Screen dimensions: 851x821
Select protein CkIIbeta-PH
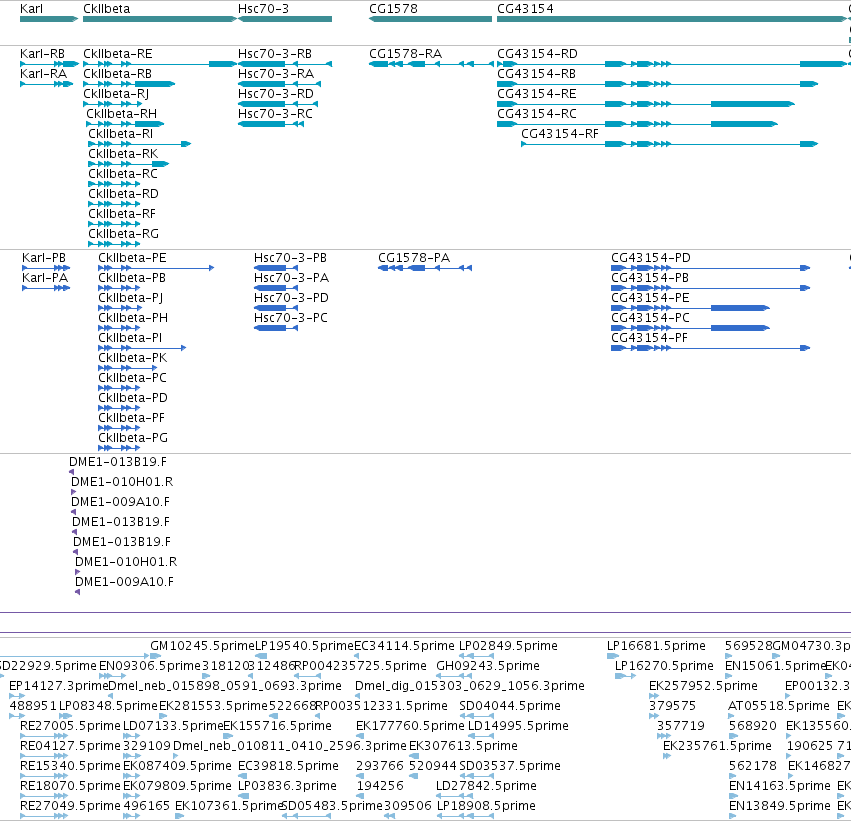pyautogui.click(x=133, y=318)
